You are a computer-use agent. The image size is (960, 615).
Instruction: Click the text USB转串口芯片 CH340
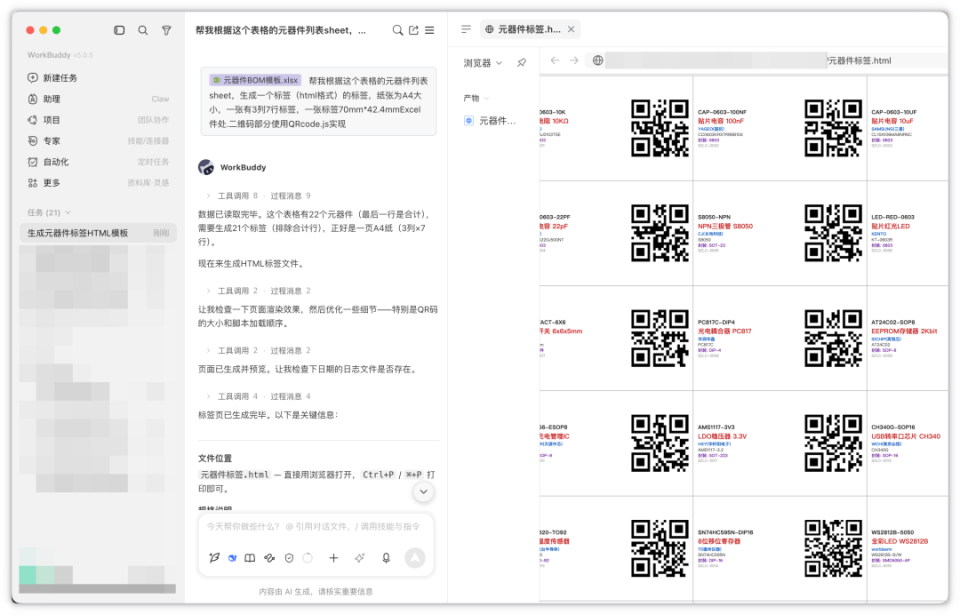[x=906, y=436]
